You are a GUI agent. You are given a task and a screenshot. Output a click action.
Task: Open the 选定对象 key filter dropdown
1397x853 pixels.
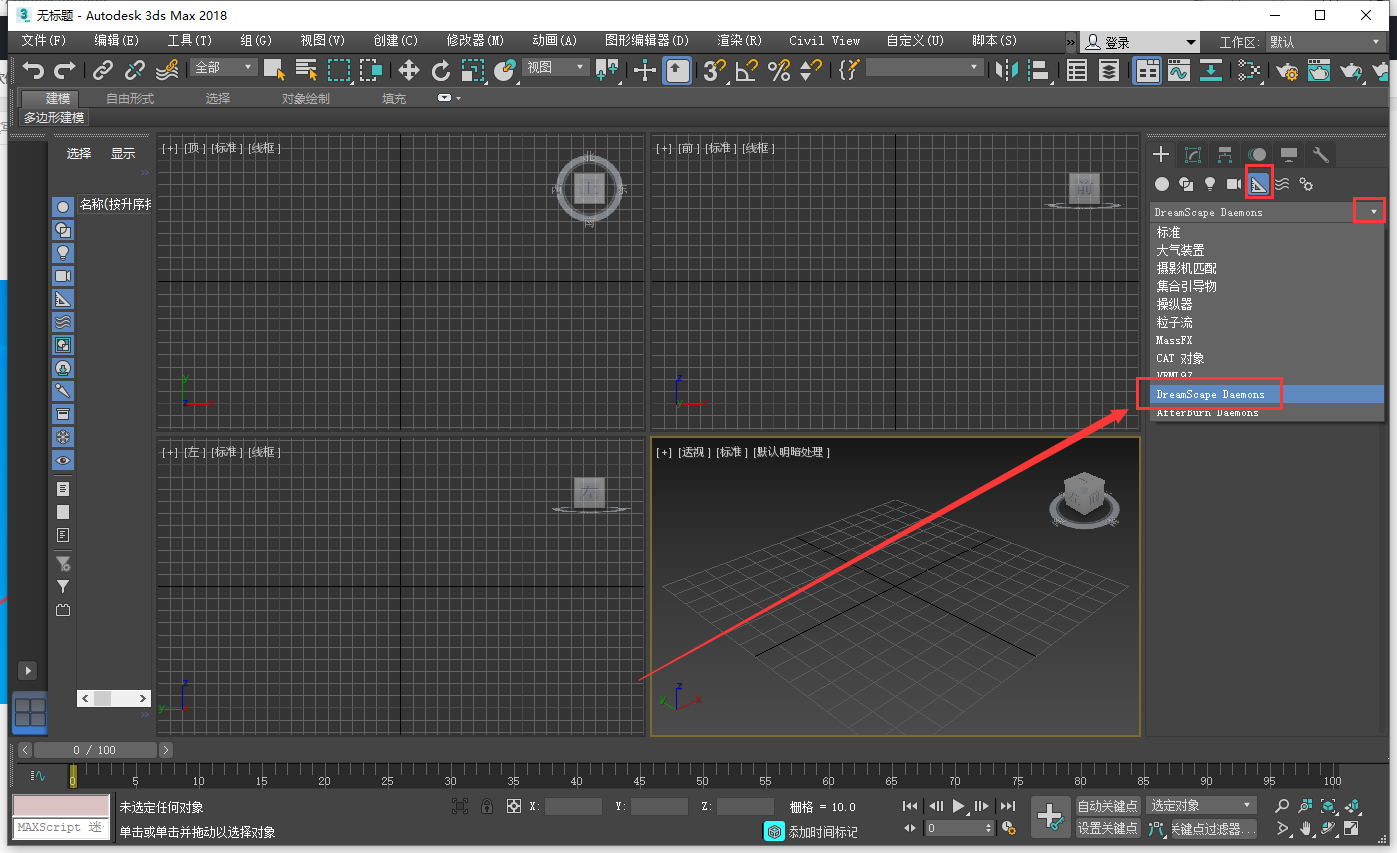pyautogui.click(x=1200, y=805)
